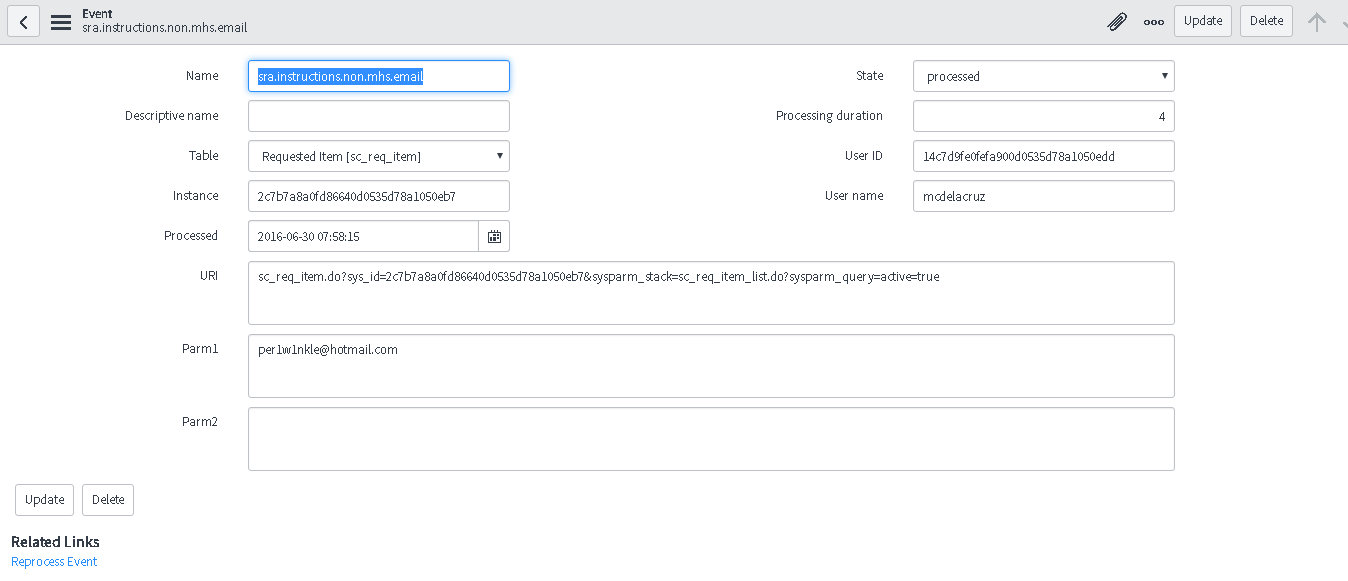Viewport: 1348px width, 581px height.
Task: Click the URI field label
Action: (x=209, y=276)
